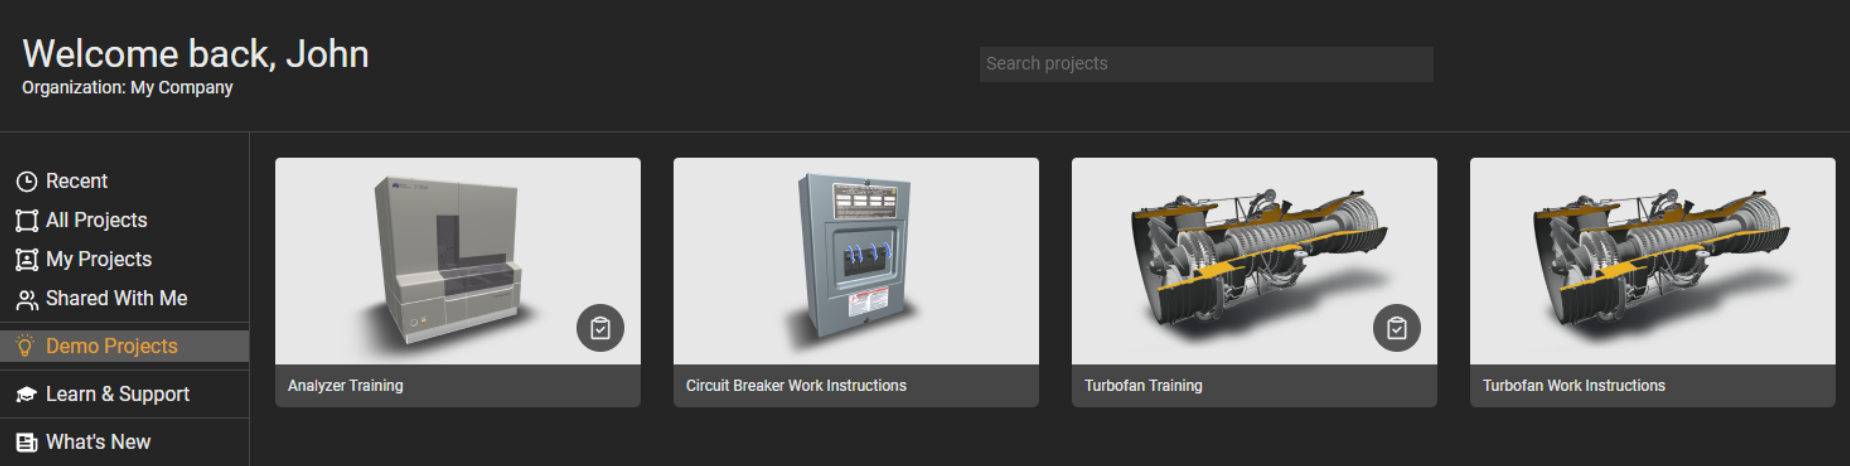This screenshot has height=466, width=1850.
Task: Open the Turbofan Training engine thumbnail
Action: [x=1254, y=258]
